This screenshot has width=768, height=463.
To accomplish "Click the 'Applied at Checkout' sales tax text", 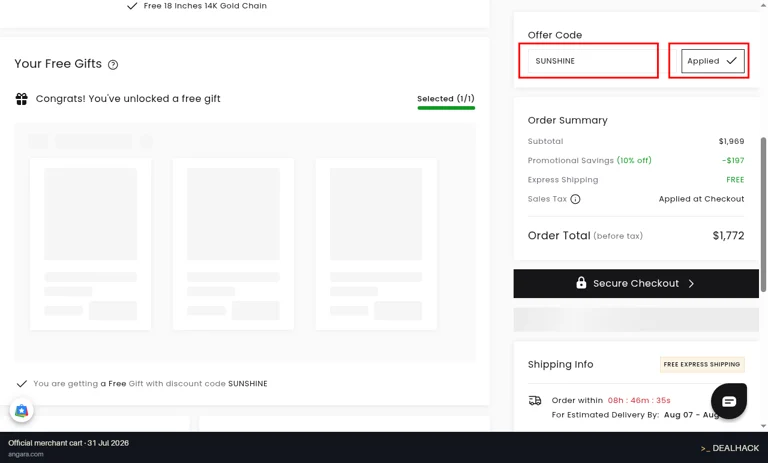I will coord(701,199).
